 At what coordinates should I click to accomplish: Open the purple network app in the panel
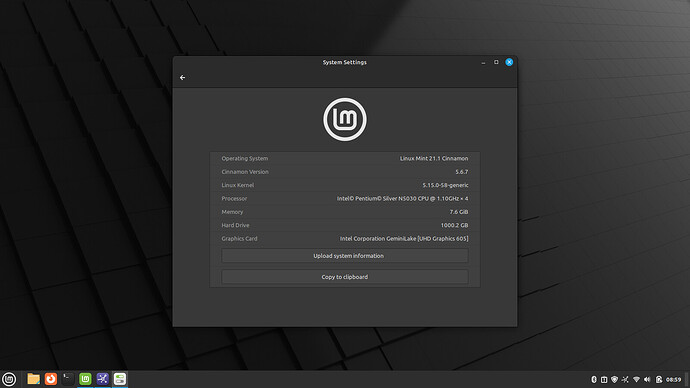coord(103,379)
